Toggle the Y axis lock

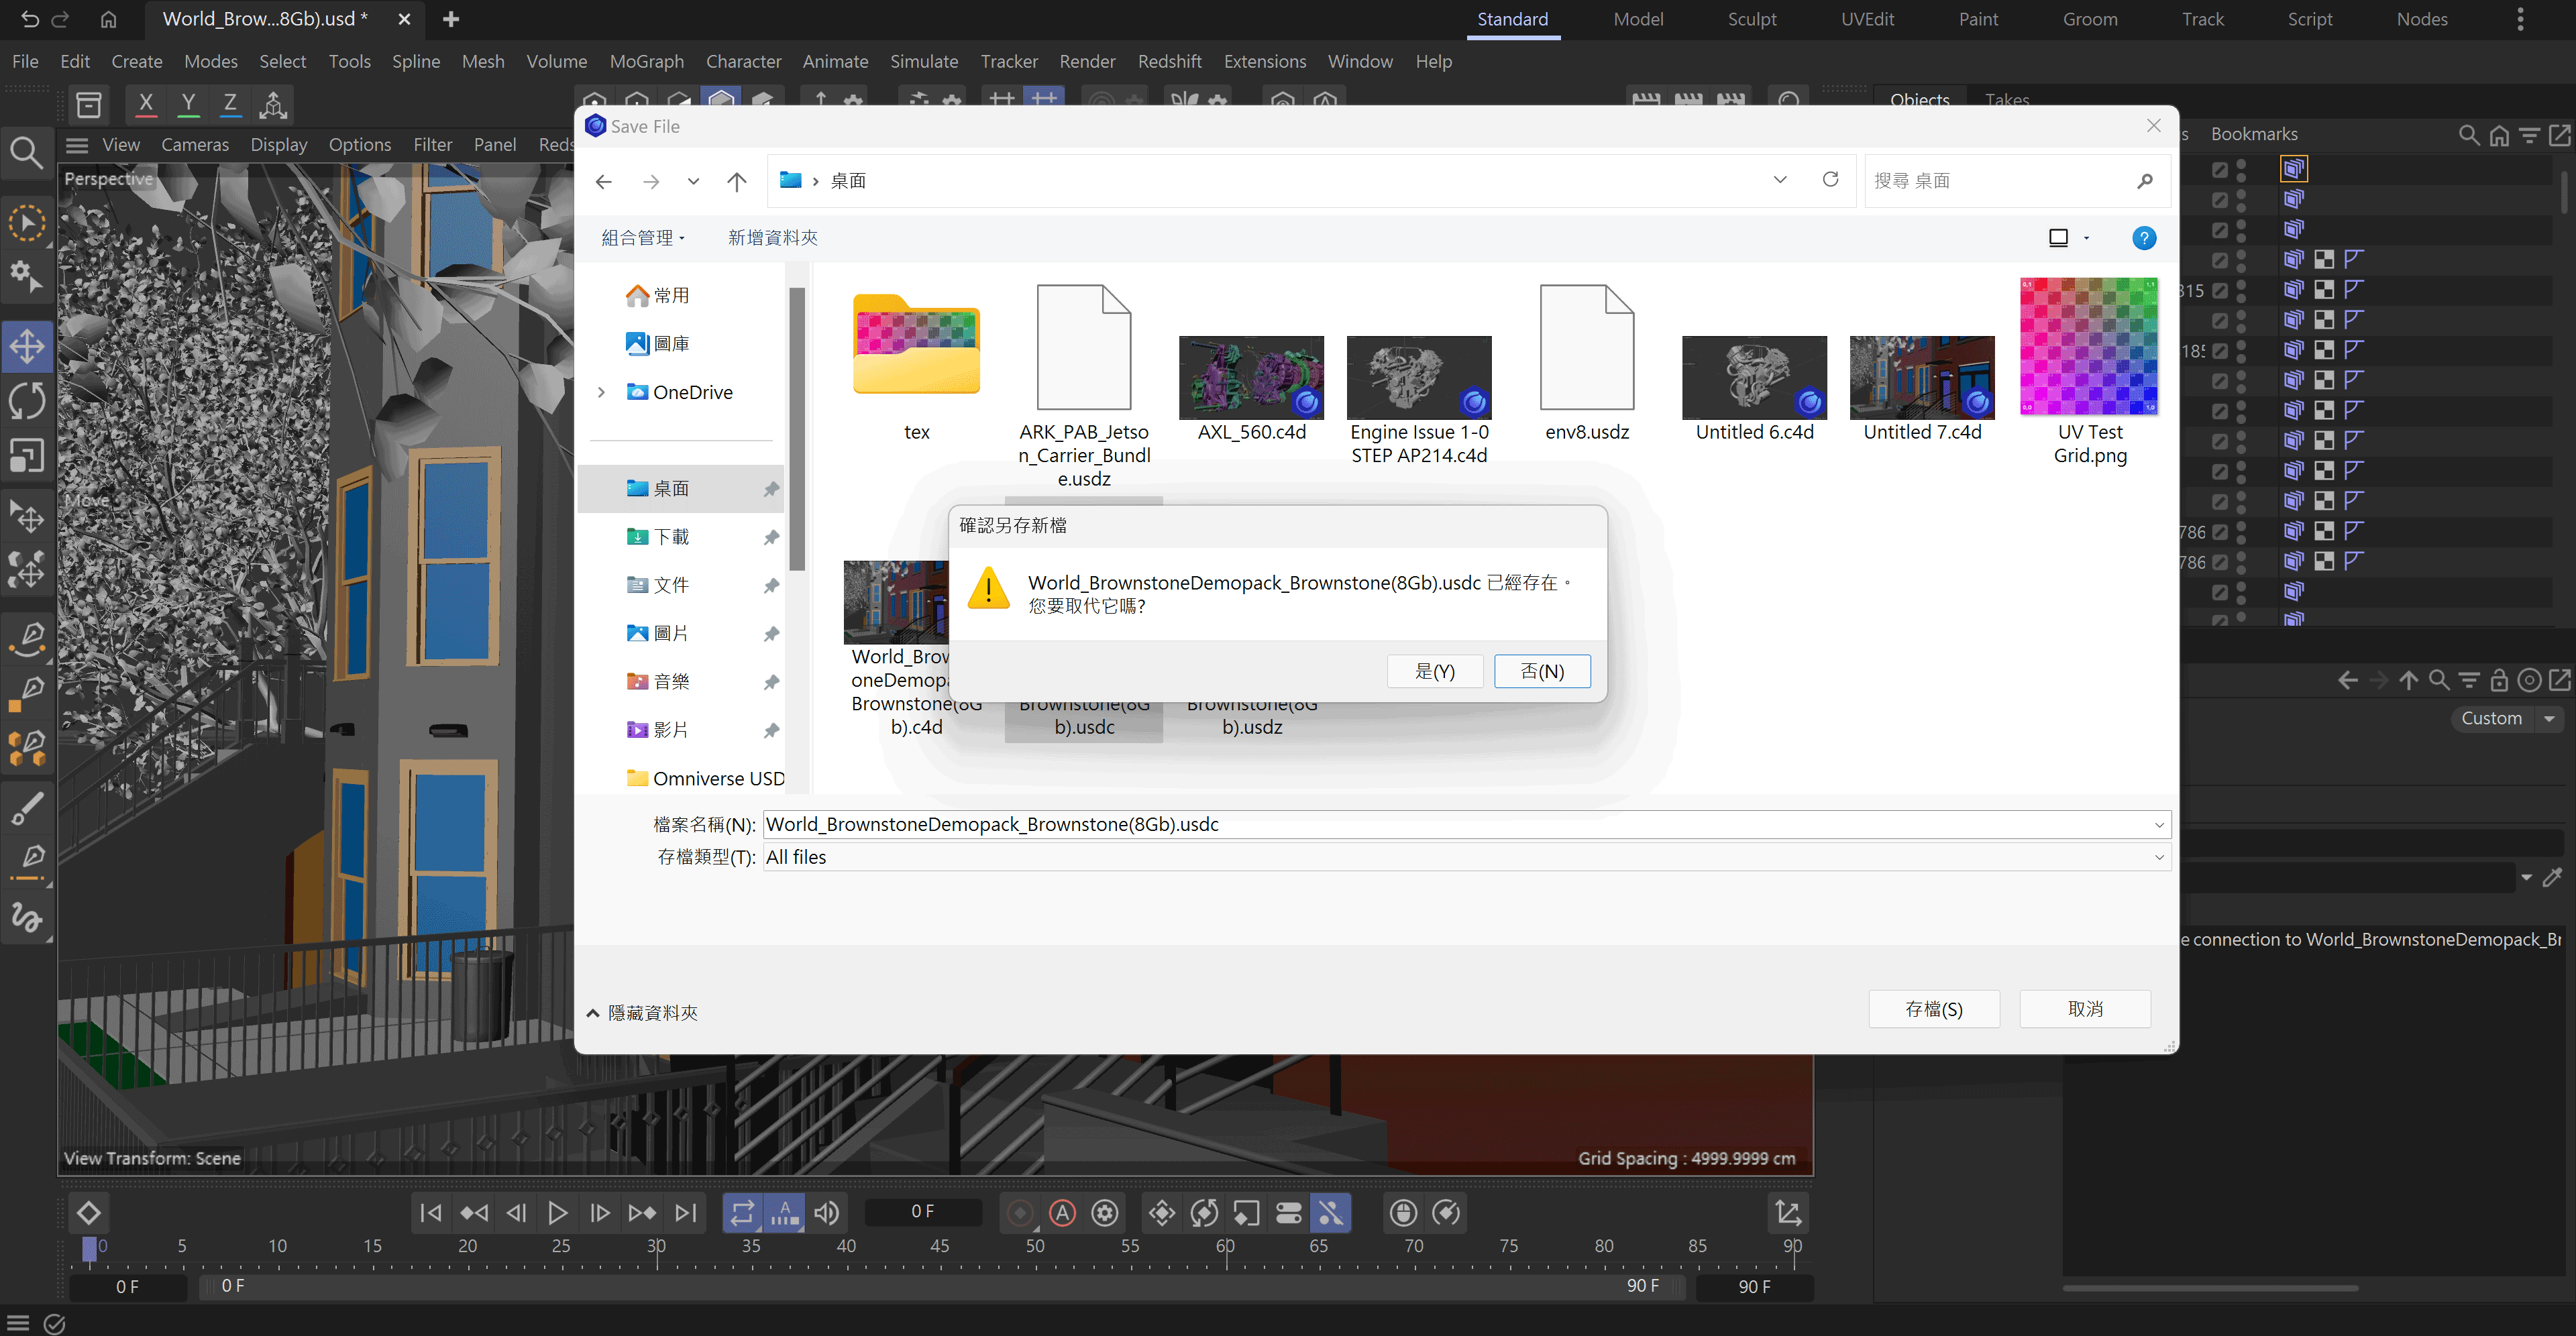pos(188,103)
